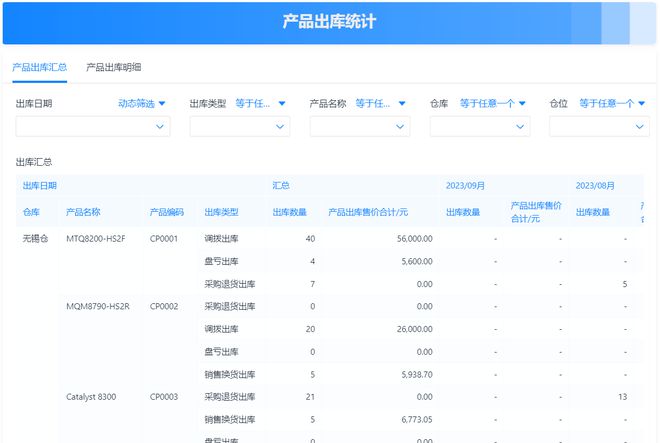Click the 产品出库售价合计/元 header under 汇总
The image size is (660, 443).
coord(368,212)
